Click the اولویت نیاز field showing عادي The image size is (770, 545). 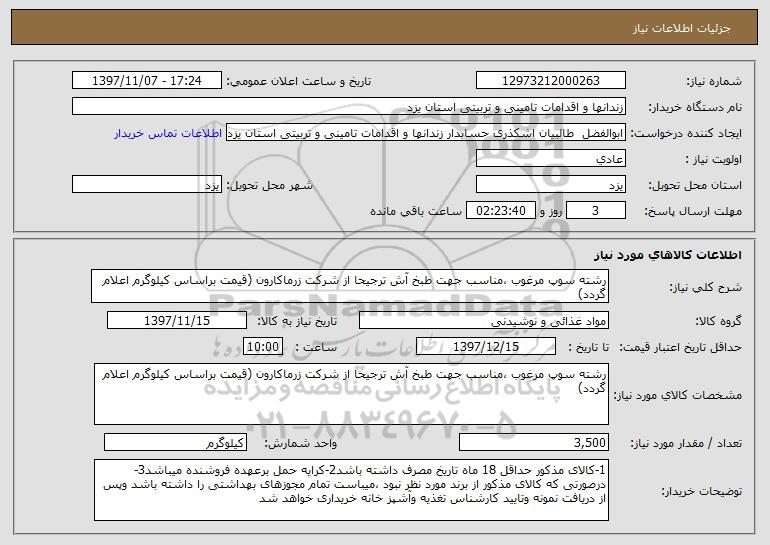(x=550, y=159)
